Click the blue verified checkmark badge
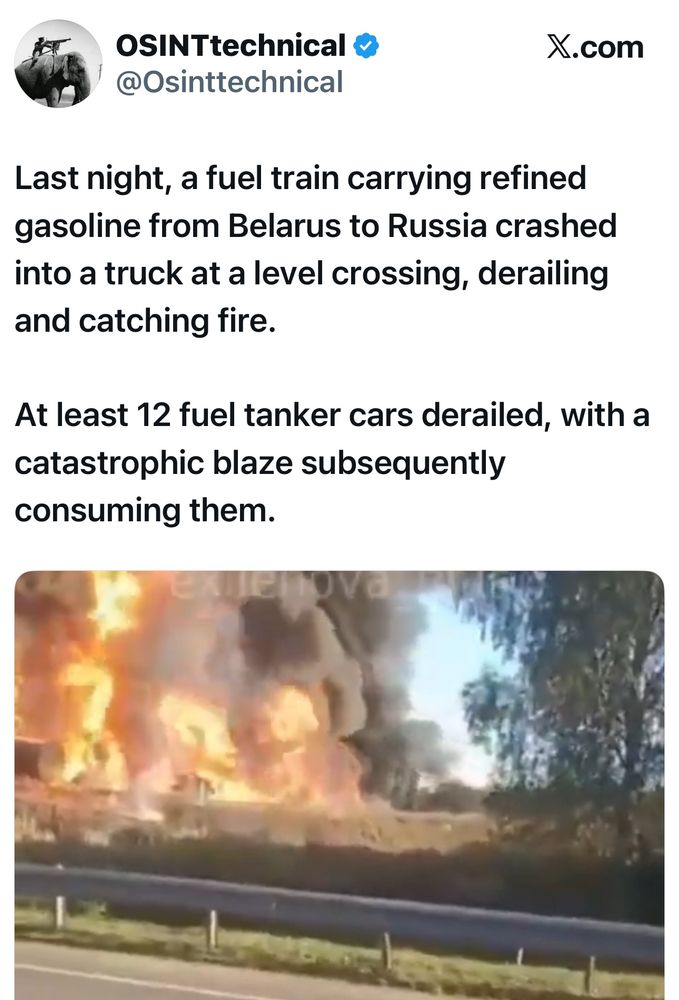Screen dimensions: 679x1000 point(366,46)
